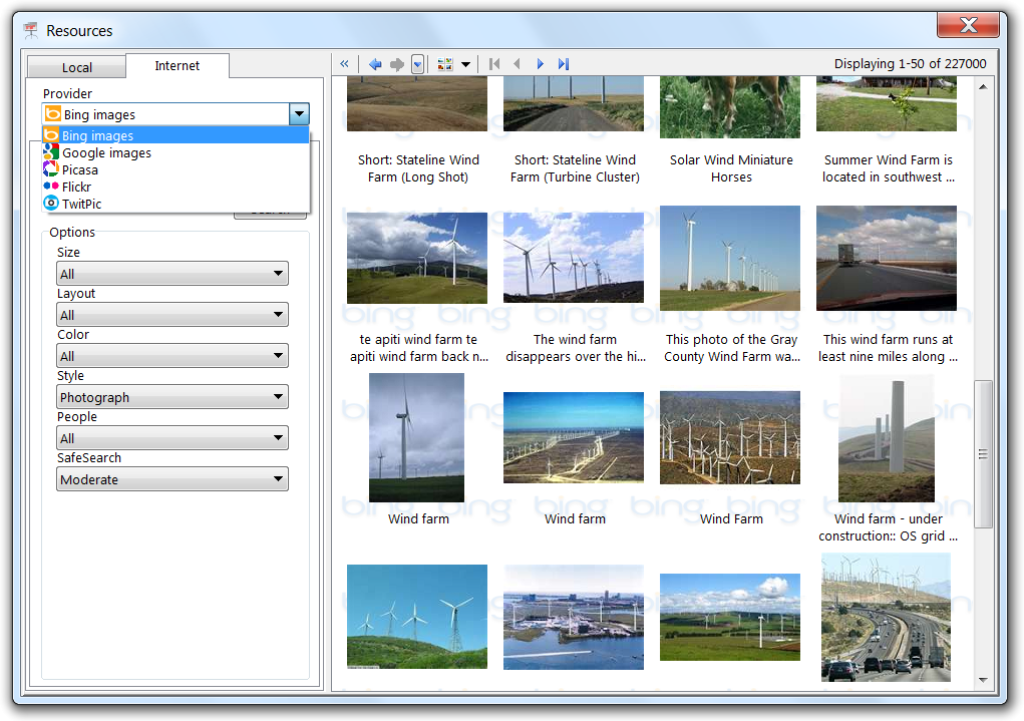Select the Gray County Wind Farm photo
The height and width of the screenshot is (721, 1024).
click(x=730, y=258)
